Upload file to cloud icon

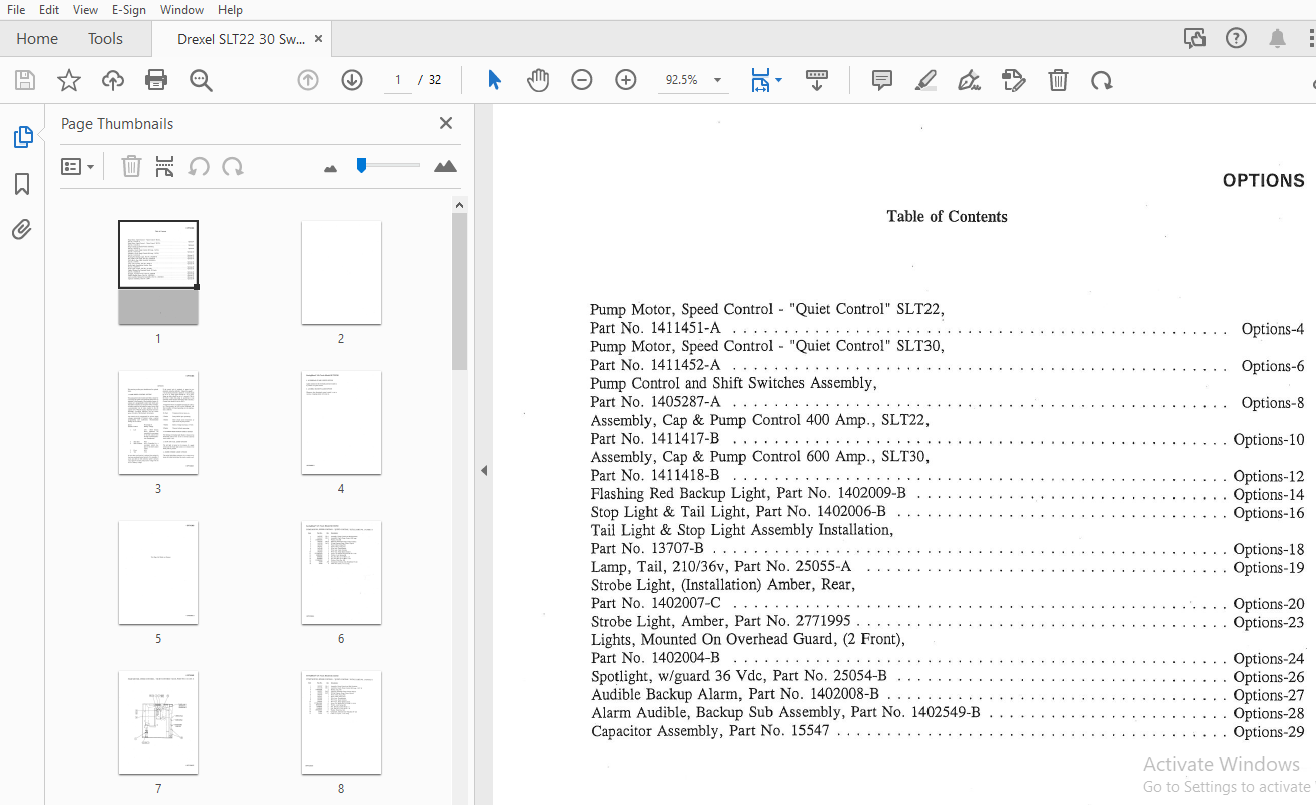113,80
